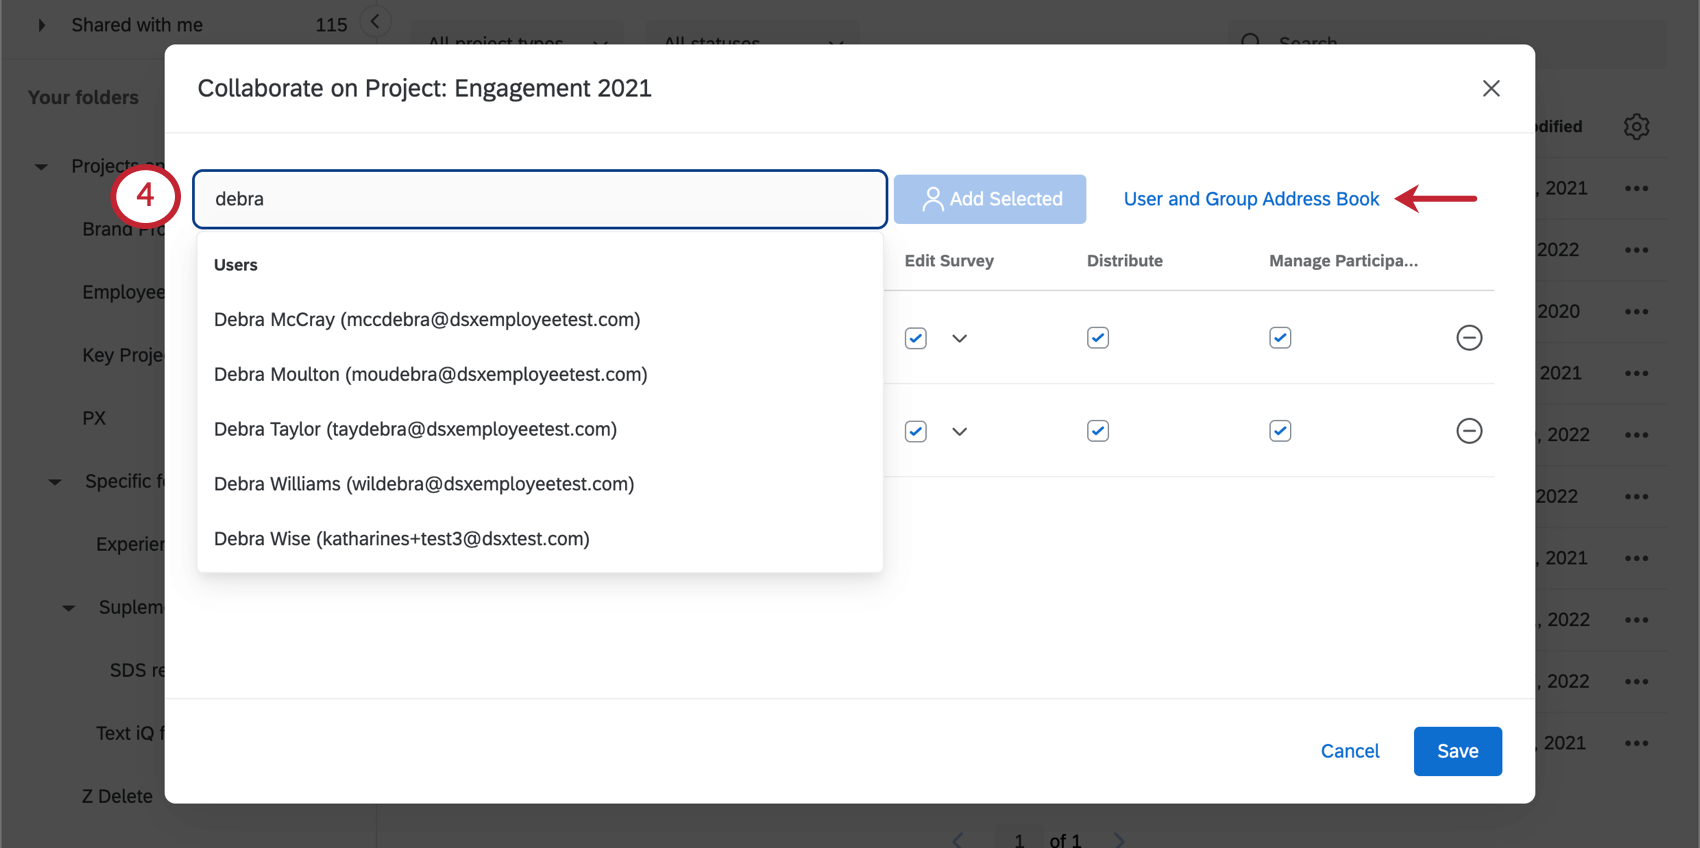Expand Edit Survey options in first row

coord(960,338)
